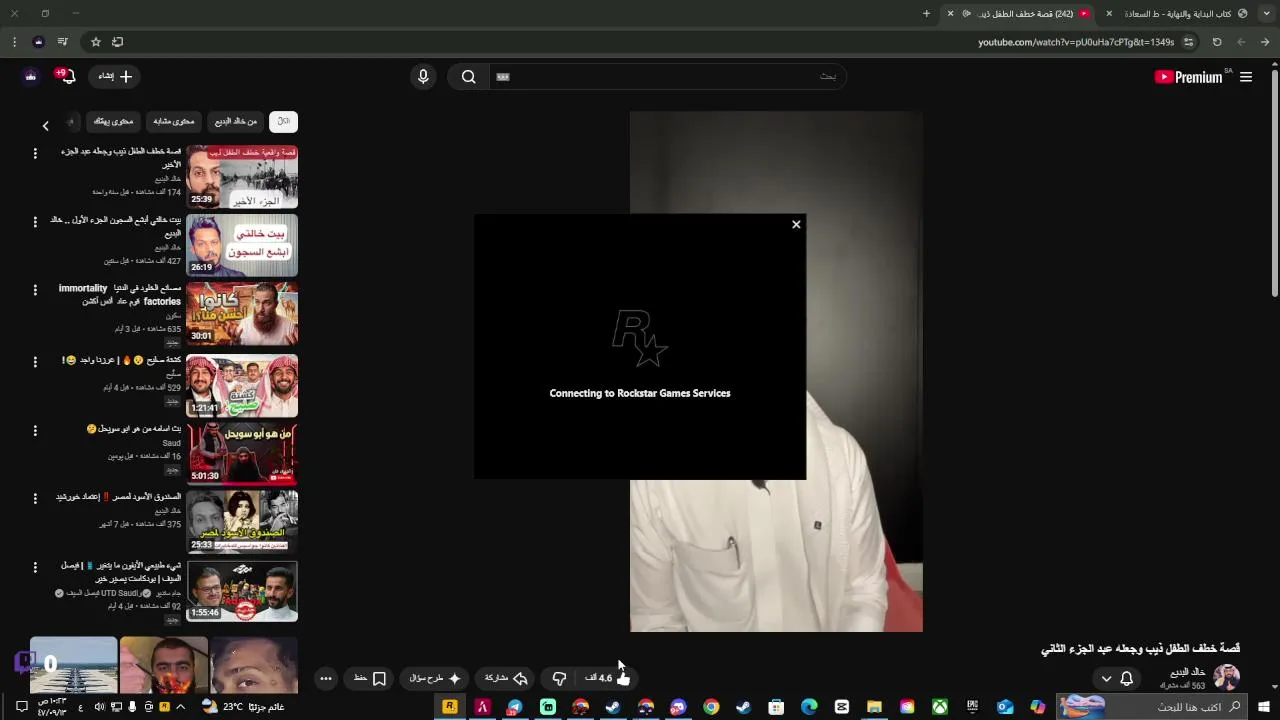Open more actions menu below video
The width and height of the screenshot is (1280, 720).
(x=326, y=678)
